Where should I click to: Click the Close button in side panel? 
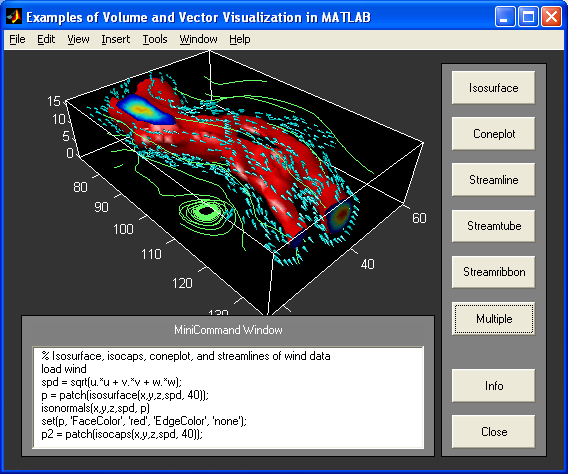pyautogui.click(x=493, y=432)
